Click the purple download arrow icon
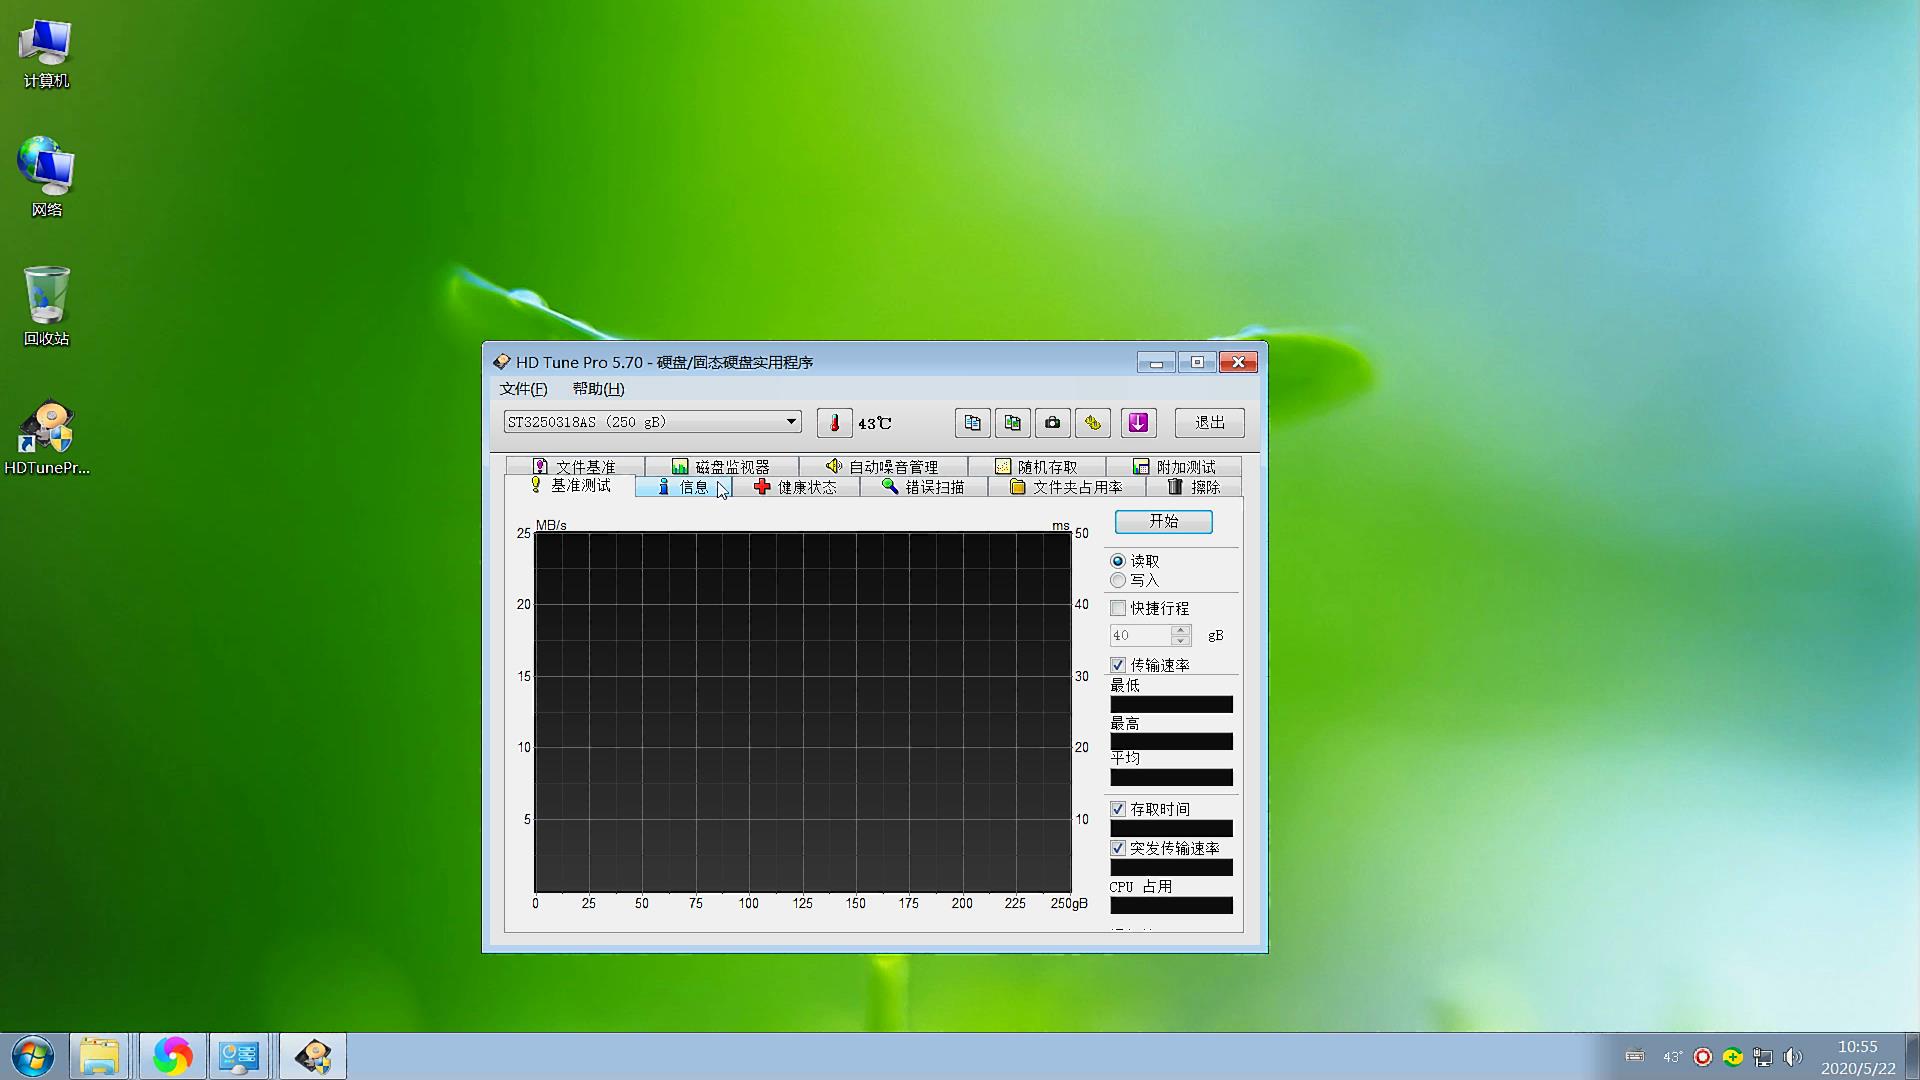The image size is (1920, 1080). click(1138, 423)
